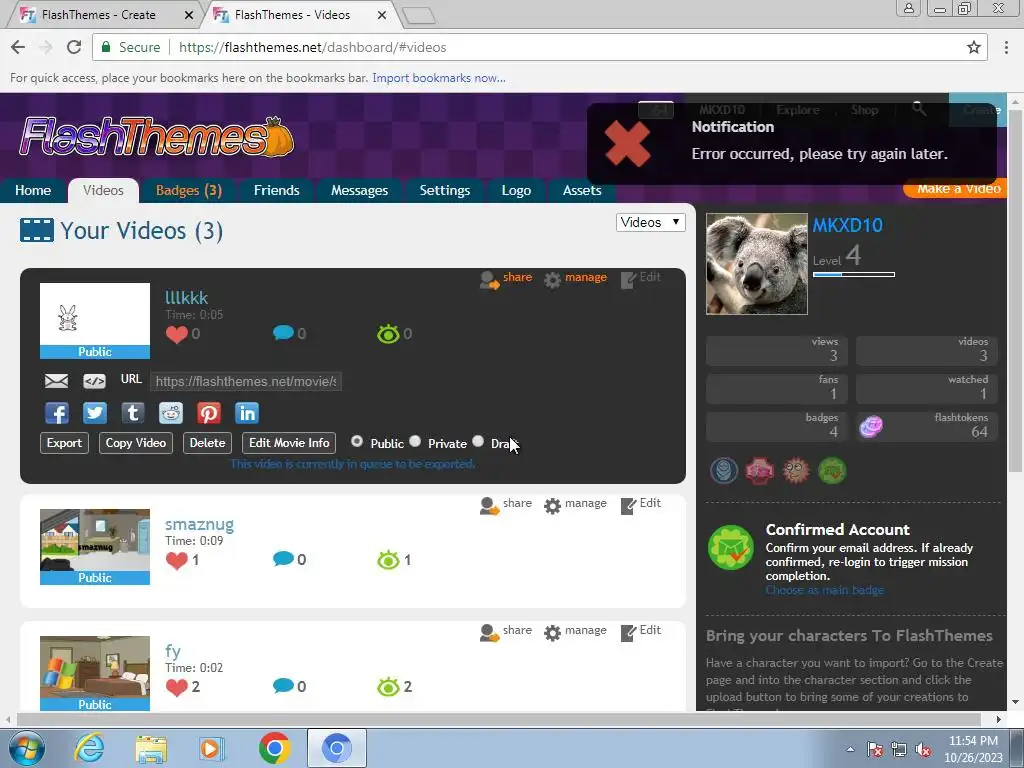
Task: Share lllkkk on LinkedIn icon
Action: pyautogui.click(x=247, y=413)
